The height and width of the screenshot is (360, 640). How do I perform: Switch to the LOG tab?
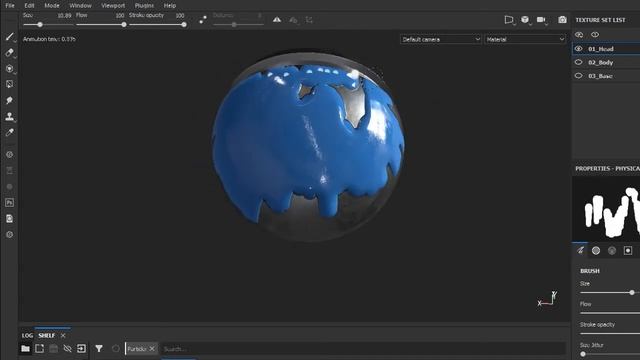pyautogui.click(x=27, y=336)
